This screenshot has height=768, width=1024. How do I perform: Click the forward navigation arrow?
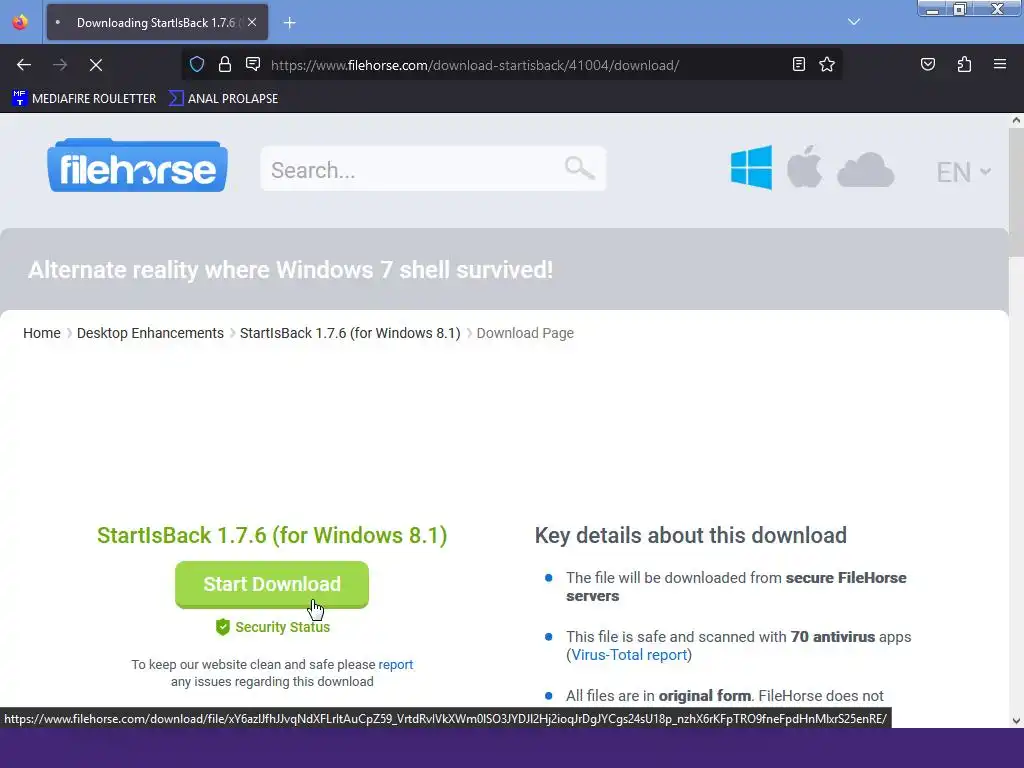60,65
